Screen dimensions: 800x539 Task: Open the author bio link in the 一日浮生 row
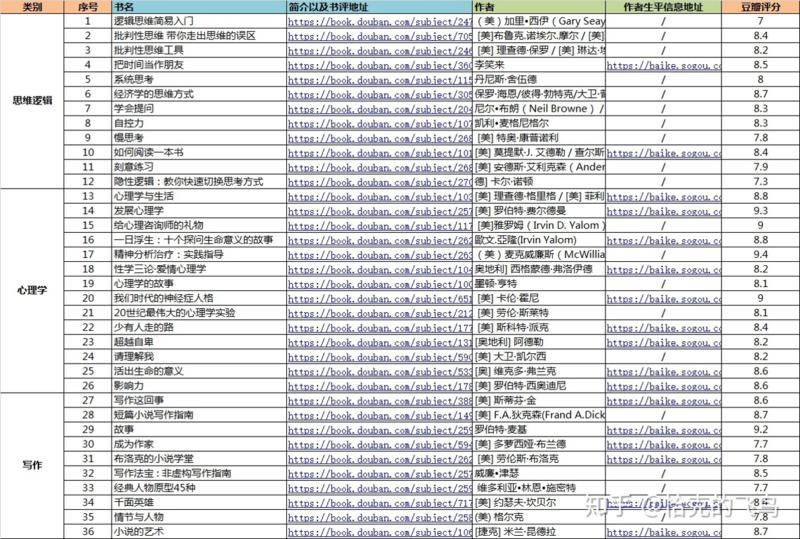point(664,240)
